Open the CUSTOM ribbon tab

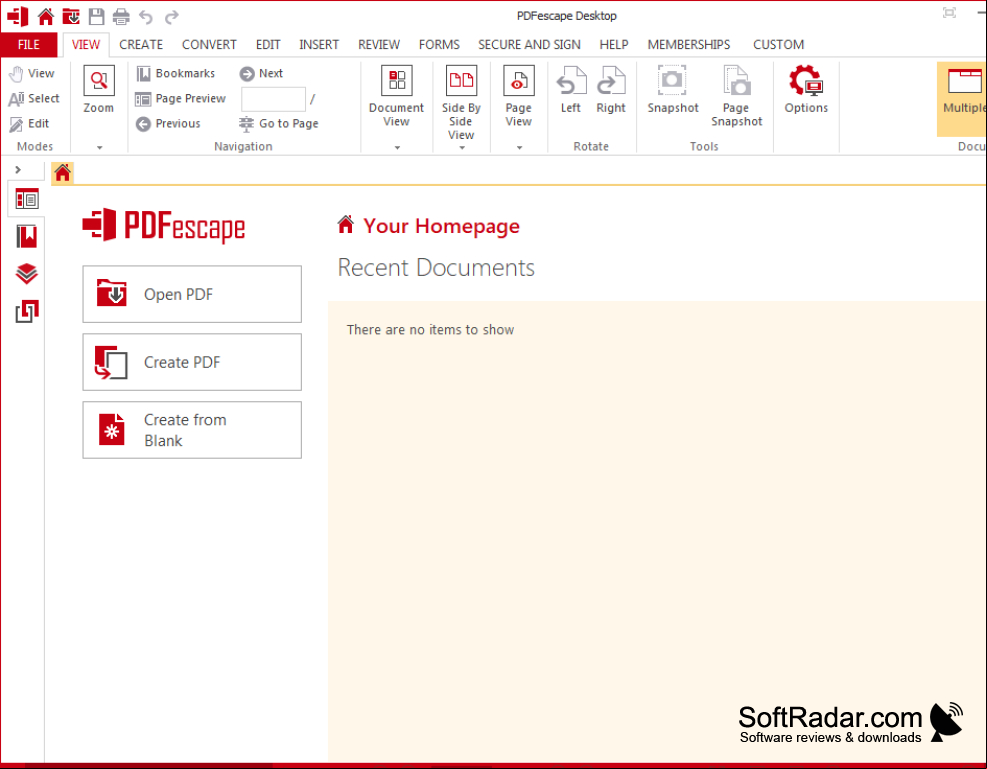click(x=779, y=45)
